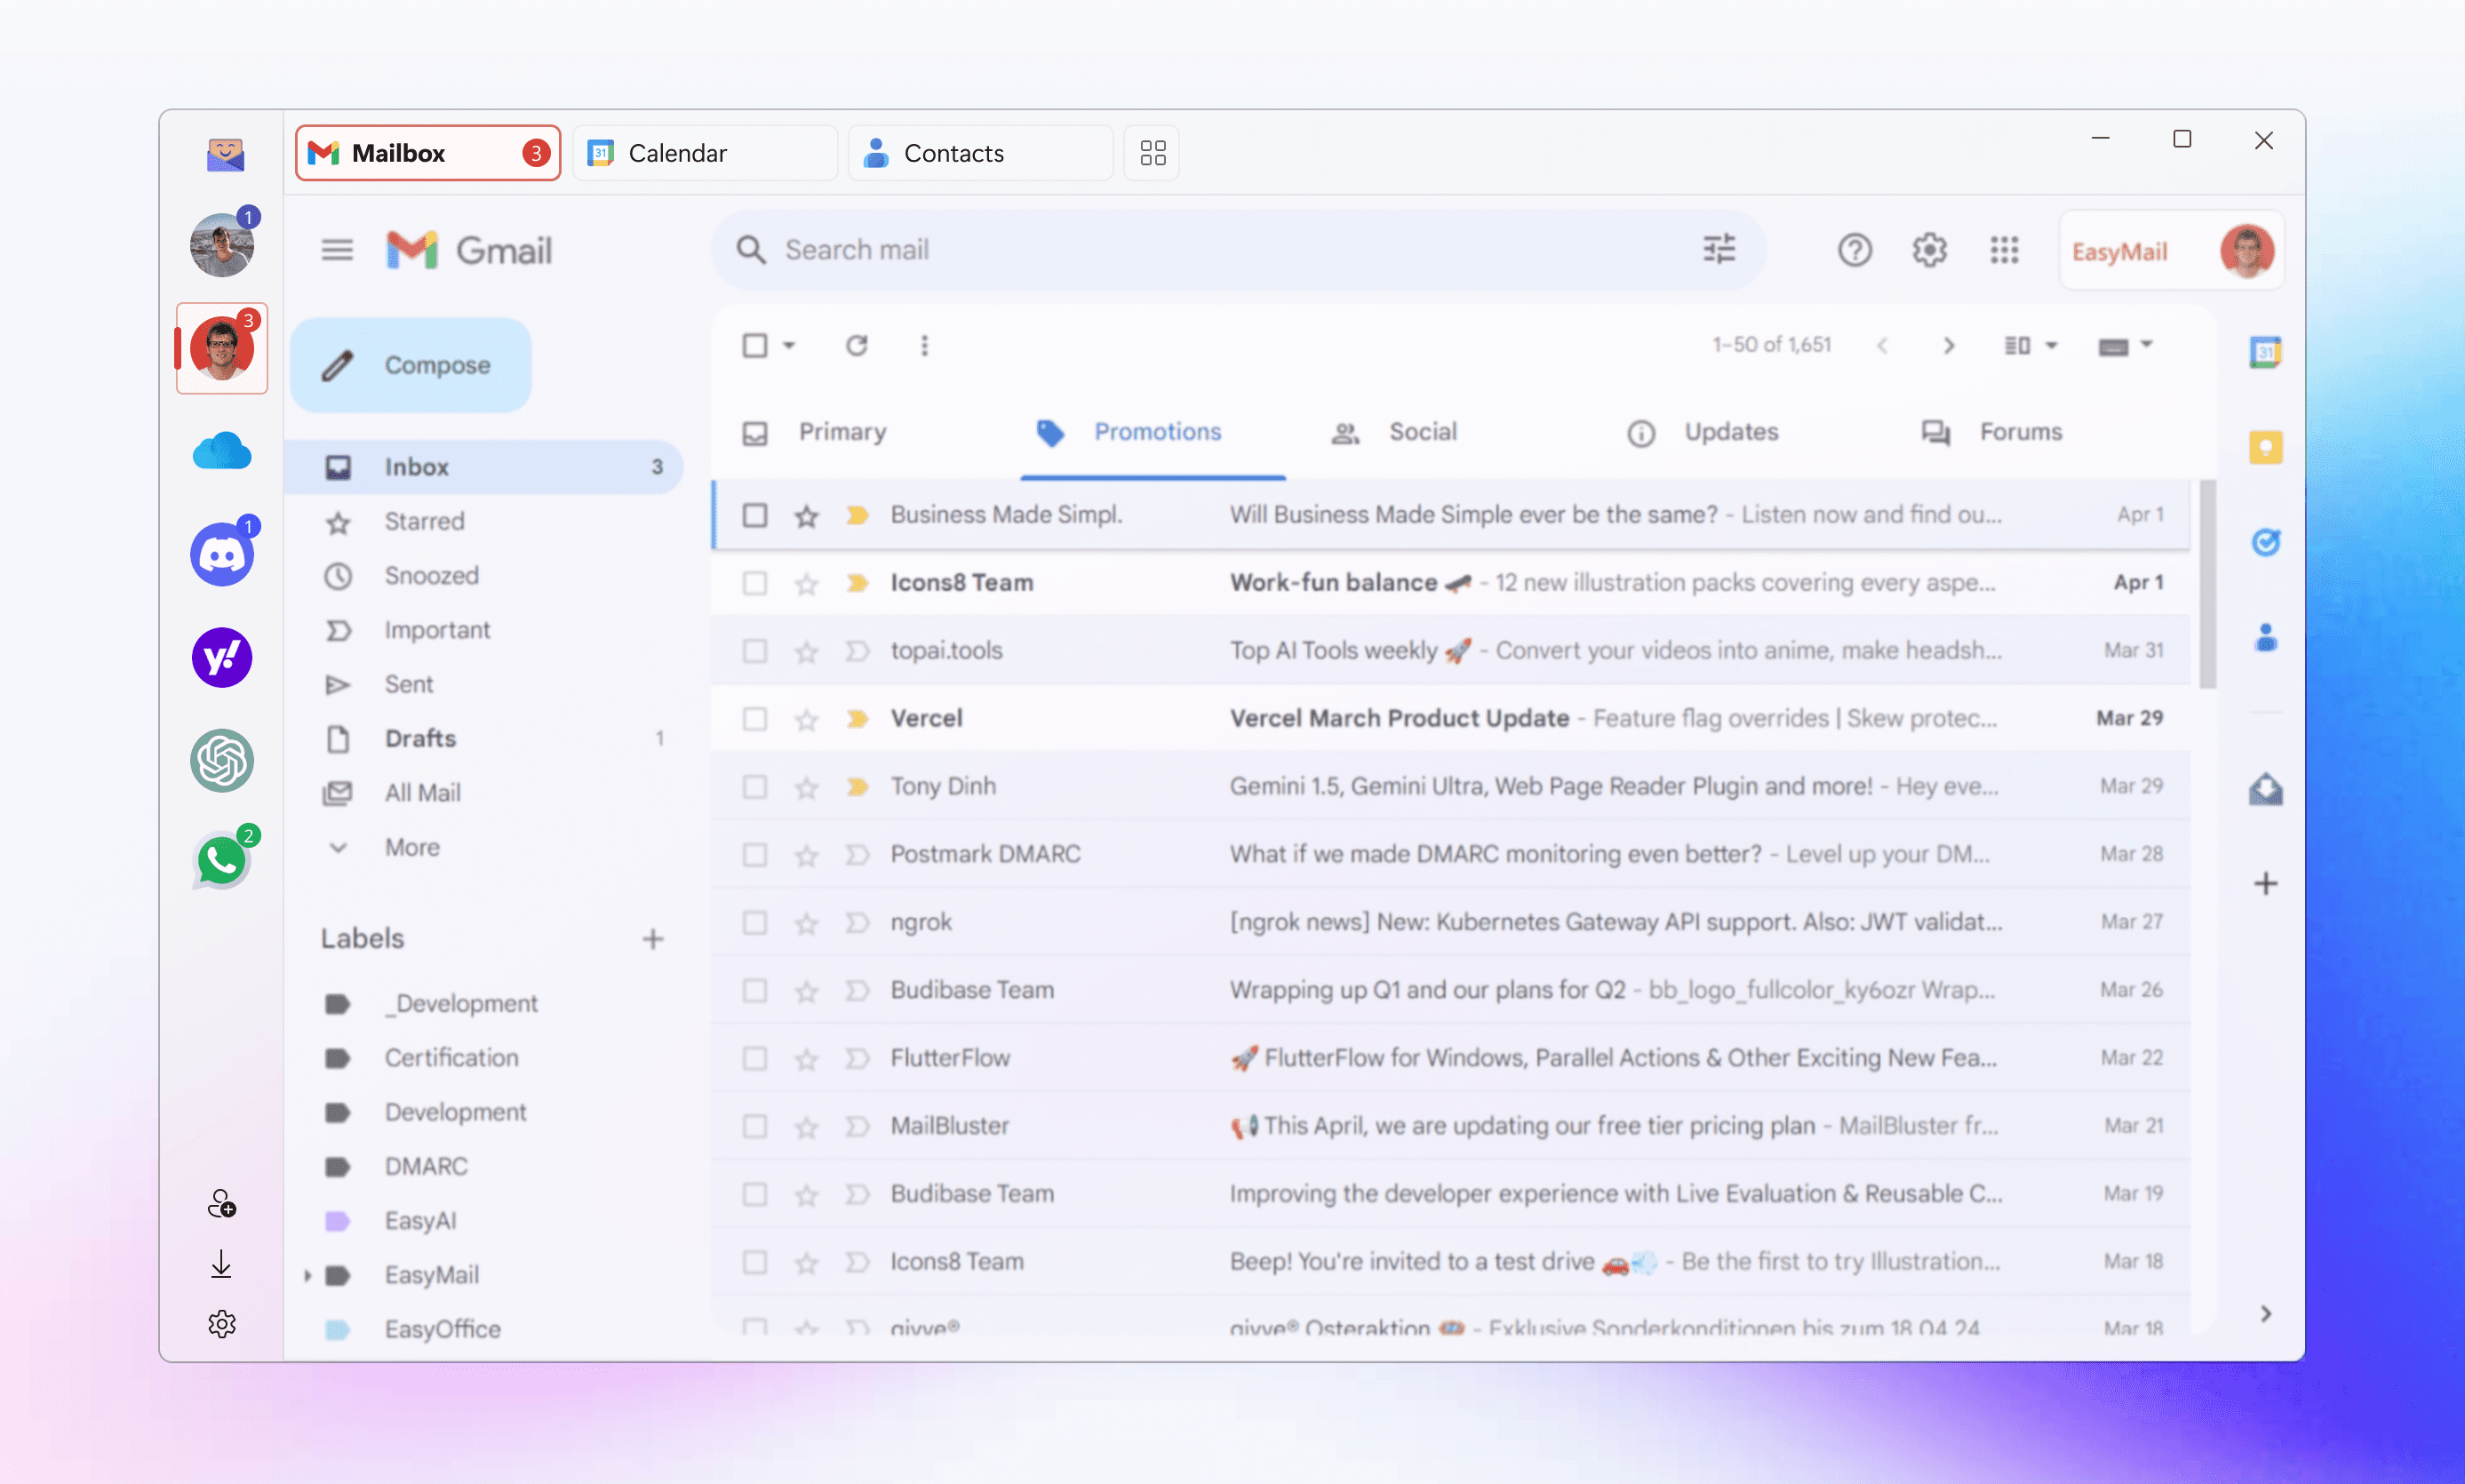The image size is (2465, 1484).
Task: Select the iCloud sidebar icon
Action: coord(222,451)
